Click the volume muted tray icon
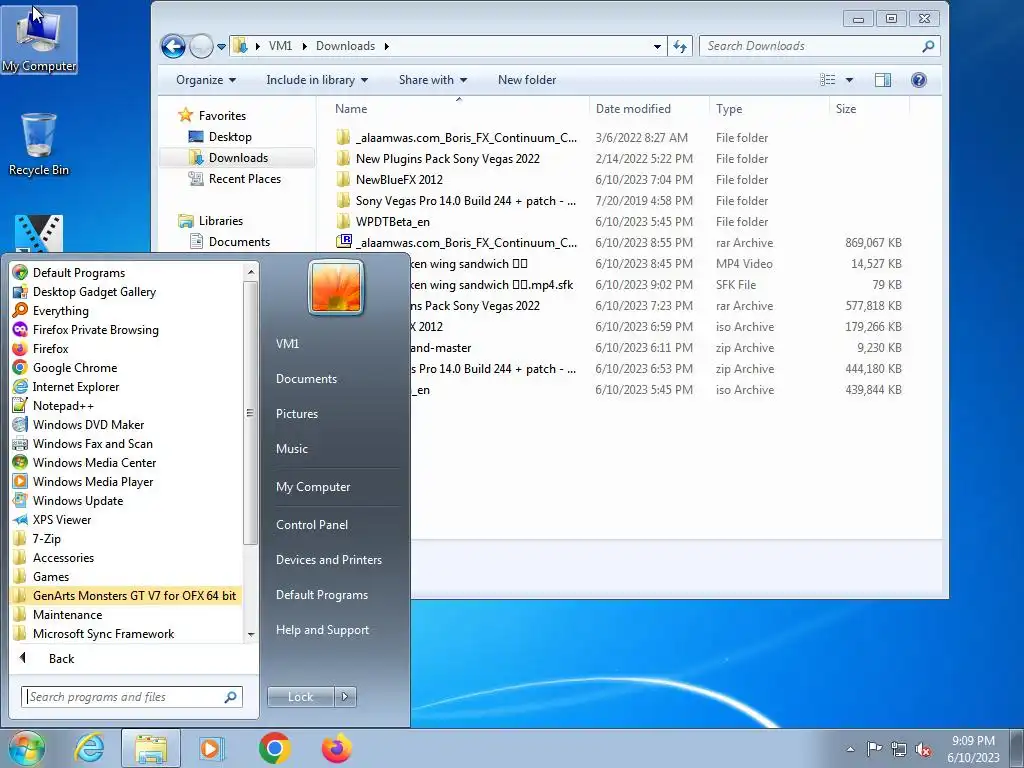1024x768 pixels. (923, 750)
